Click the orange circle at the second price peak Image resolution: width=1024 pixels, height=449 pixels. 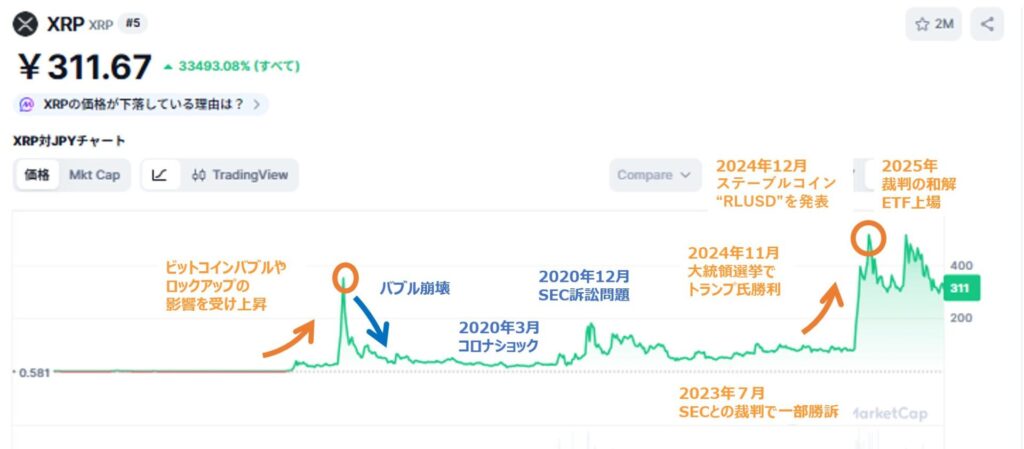[x=867, y=239]
